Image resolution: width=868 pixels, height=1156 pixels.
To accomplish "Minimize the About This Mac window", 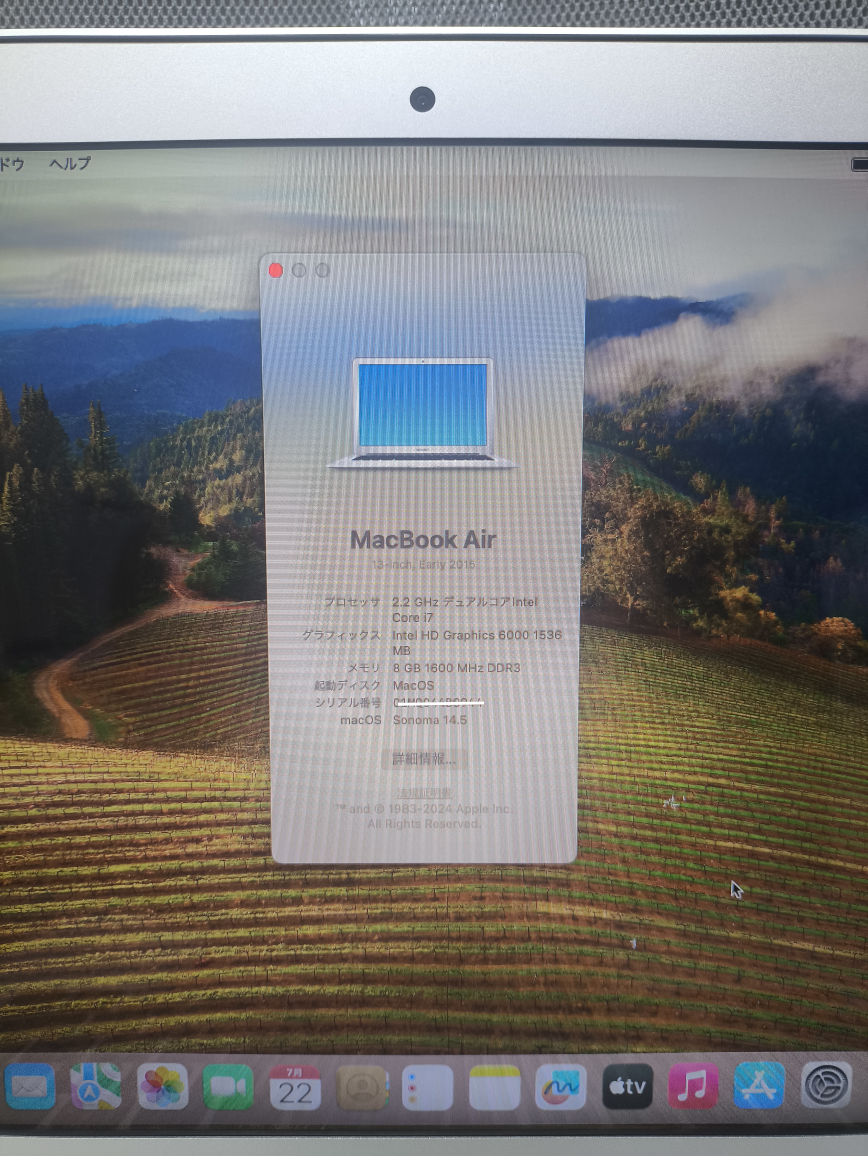I will (299, 271).
